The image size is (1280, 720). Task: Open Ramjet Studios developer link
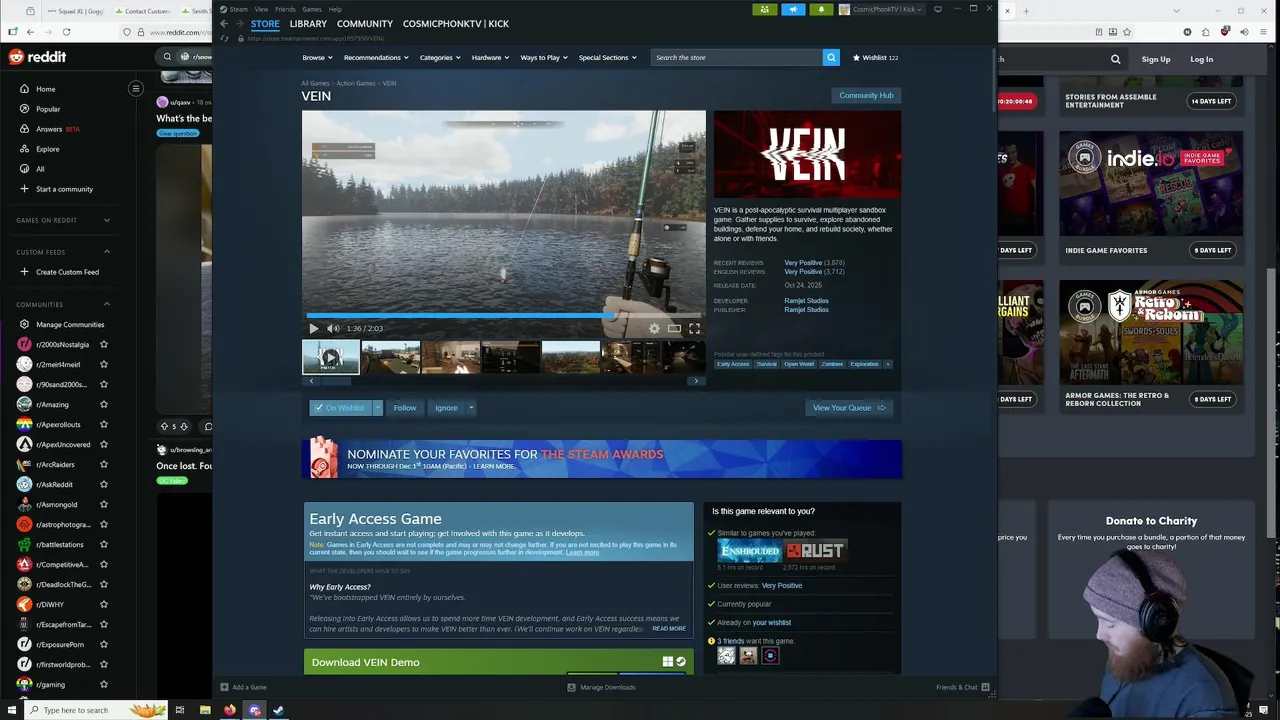coord(806,301)
